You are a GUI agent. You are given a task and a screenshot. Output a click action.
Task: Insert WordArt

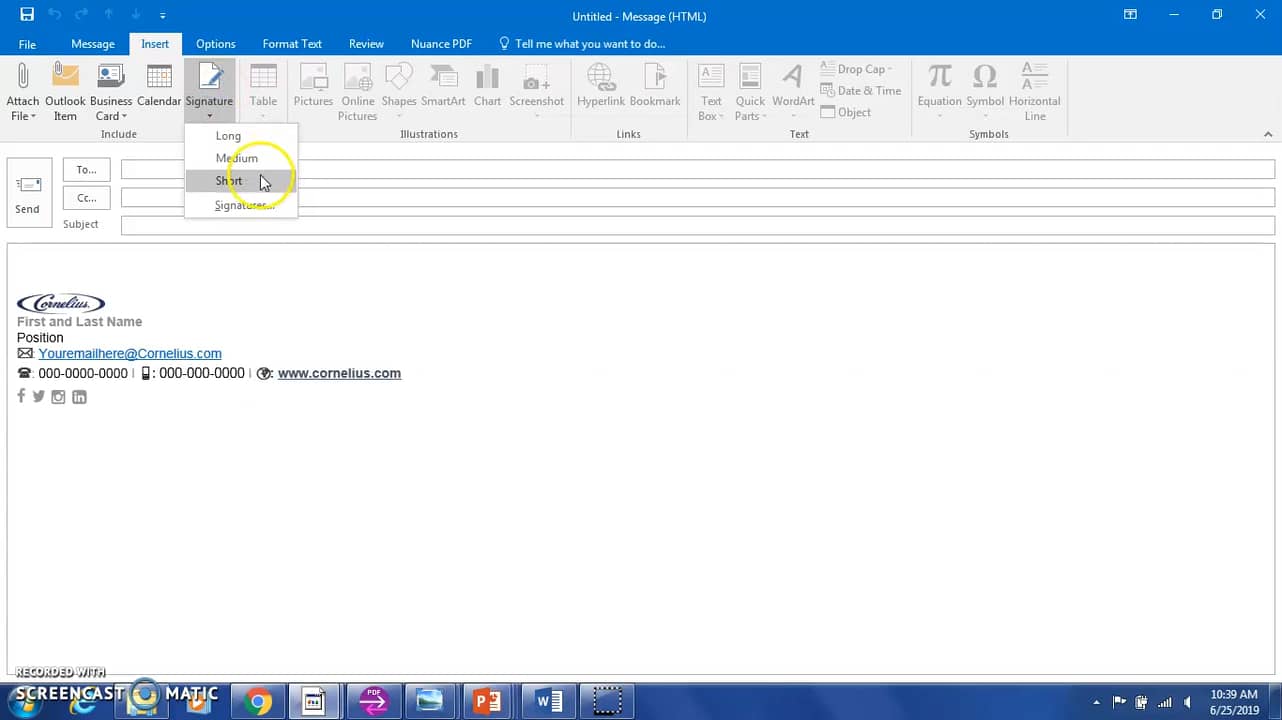tap(793, 85)
